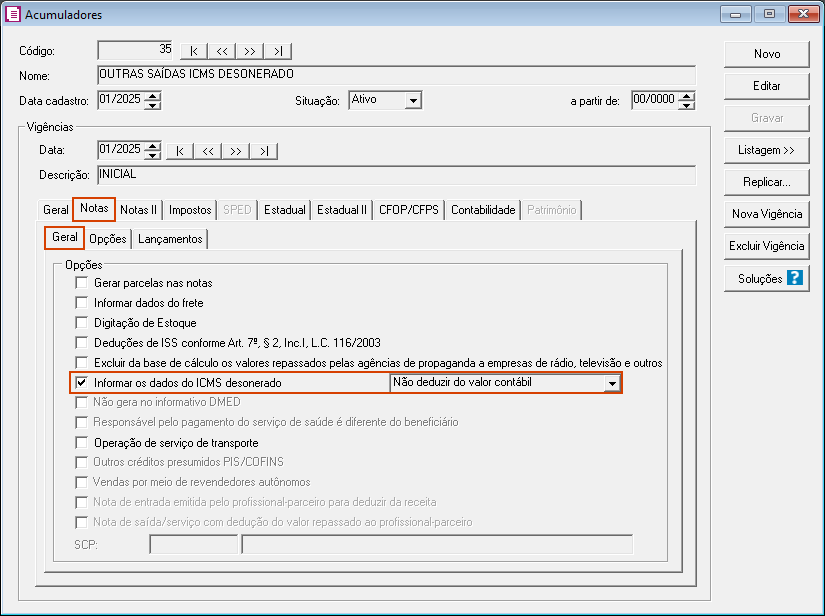Viewport: 825px width, 616px height.
Task: Enable Gerar parcelas nas notas checkbox
Action: click(82, 283)
